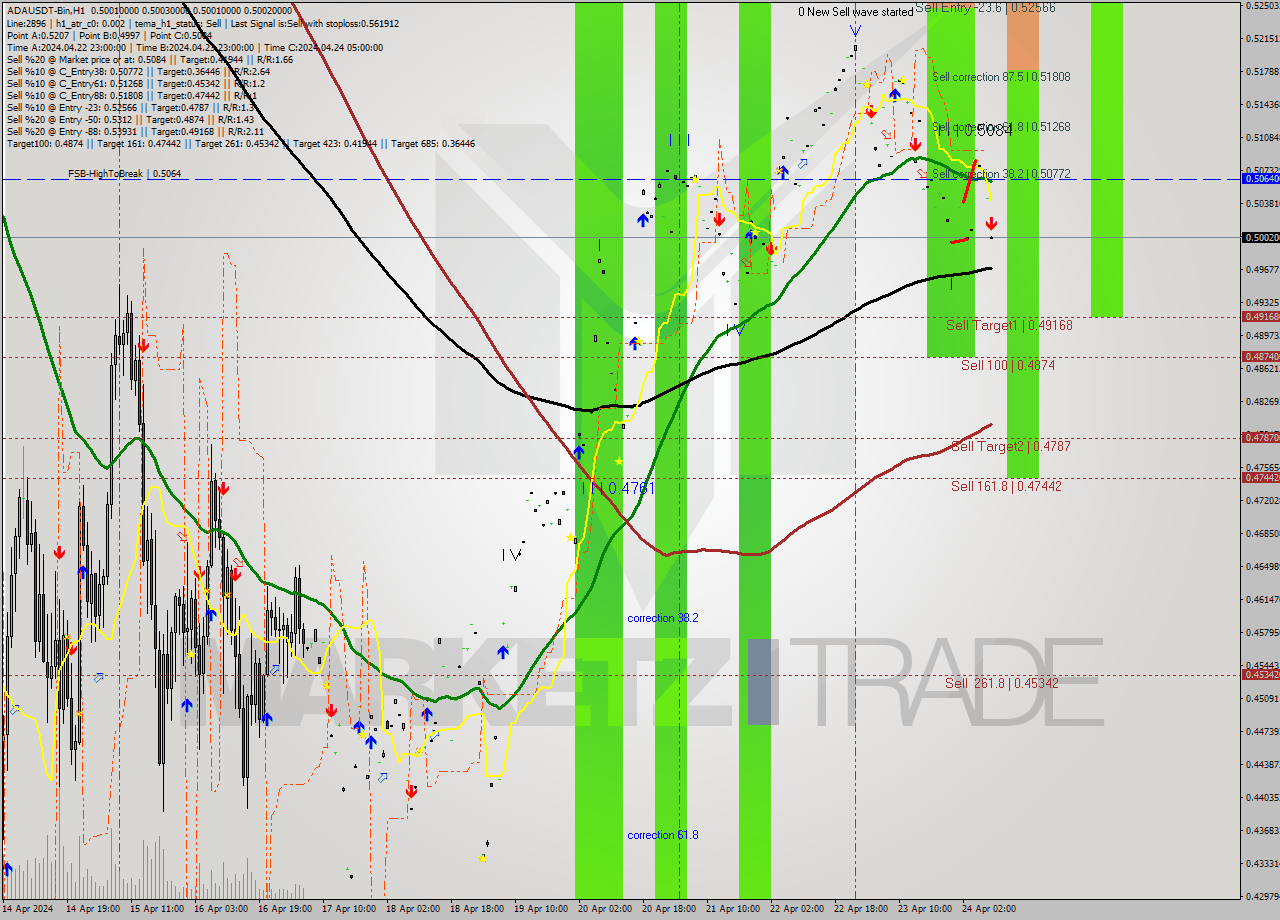The width and height of the screenshot is (1280, 920).
Task: Click 'Sell Target2 | 0.4787' label
Action: pyautogui.click(x=1011, y=446)
